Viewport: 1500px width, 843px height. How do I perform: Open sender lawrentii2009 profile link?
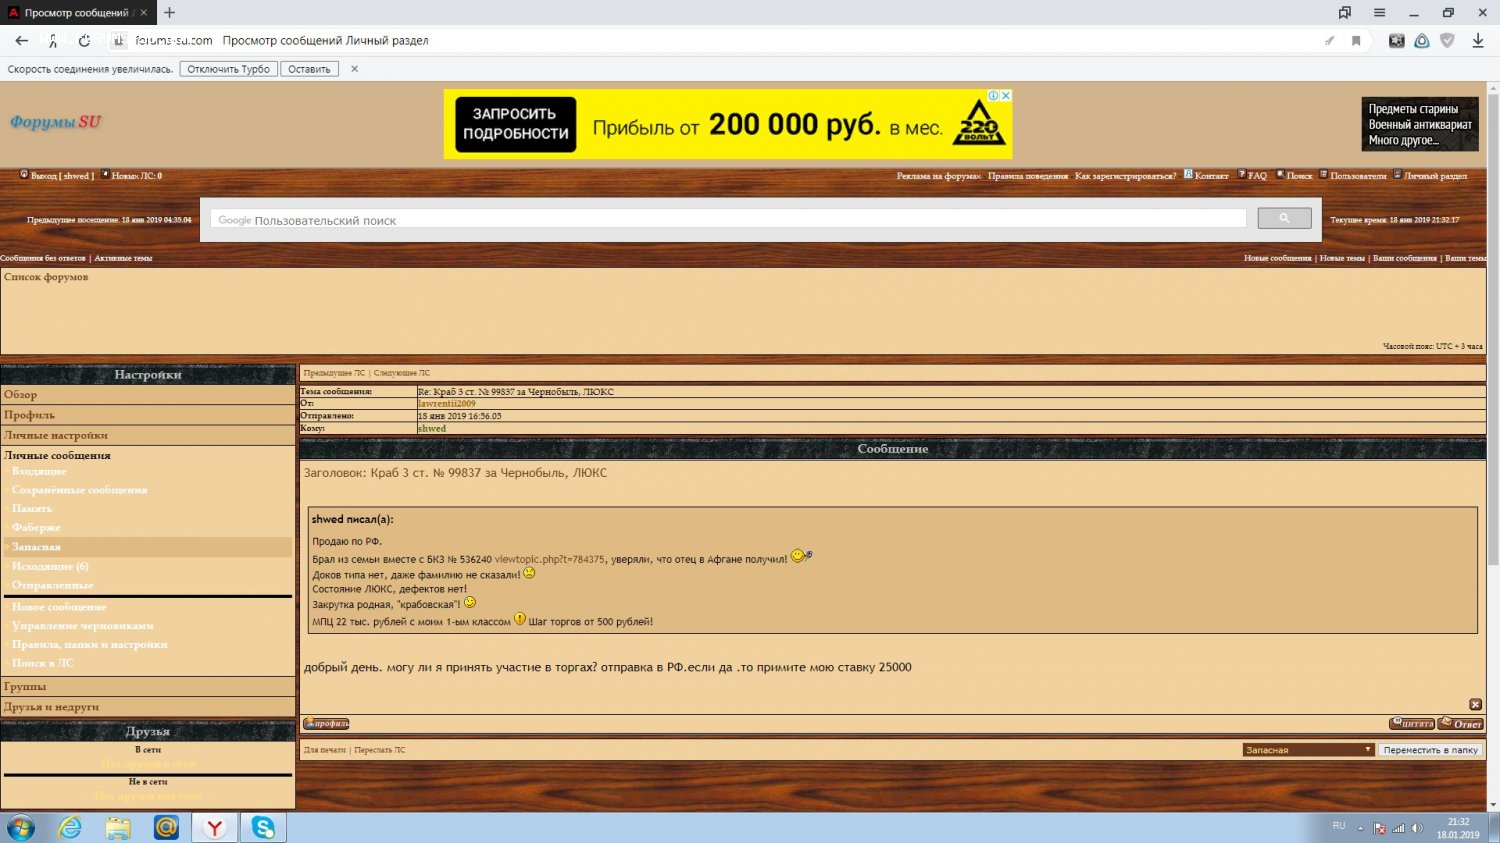446,404
